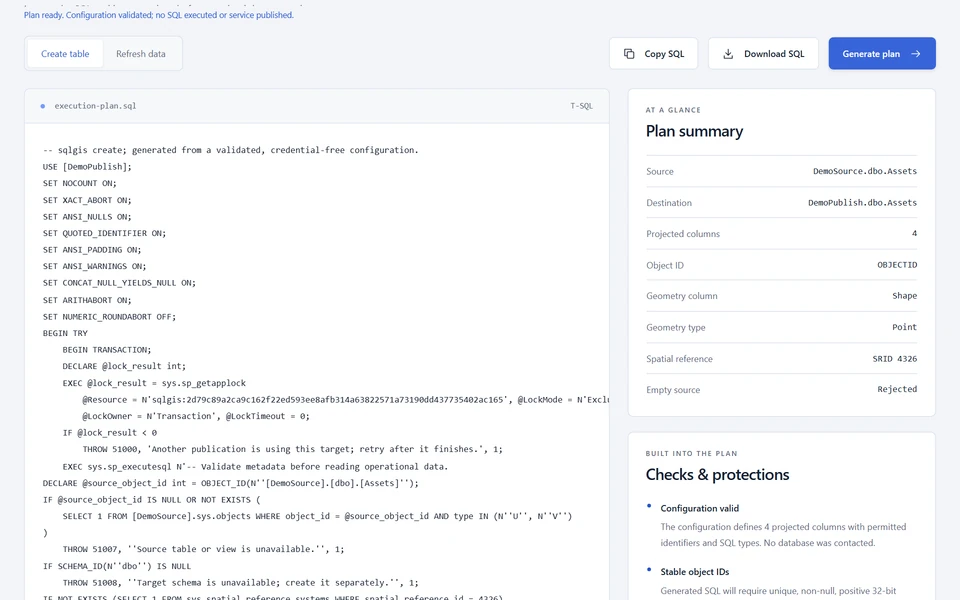Click the SET NUMERIC_ROUNDABORT OFF; line
Viewport: 960px width, 600px height.
(x=109, y=317)
